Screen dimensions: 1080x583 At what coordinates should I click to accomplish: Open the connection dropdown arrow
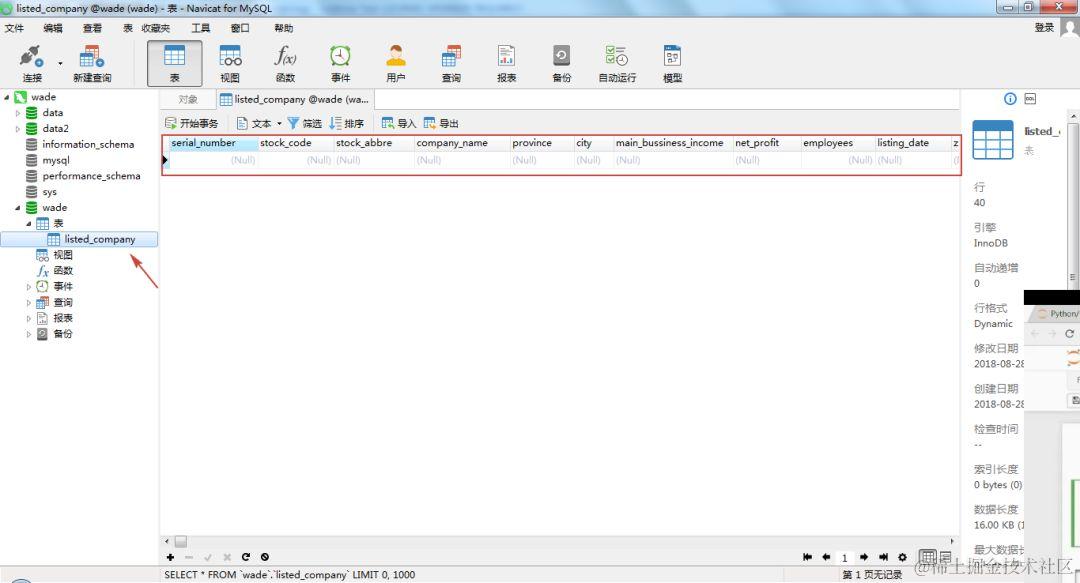coord(60,63)
